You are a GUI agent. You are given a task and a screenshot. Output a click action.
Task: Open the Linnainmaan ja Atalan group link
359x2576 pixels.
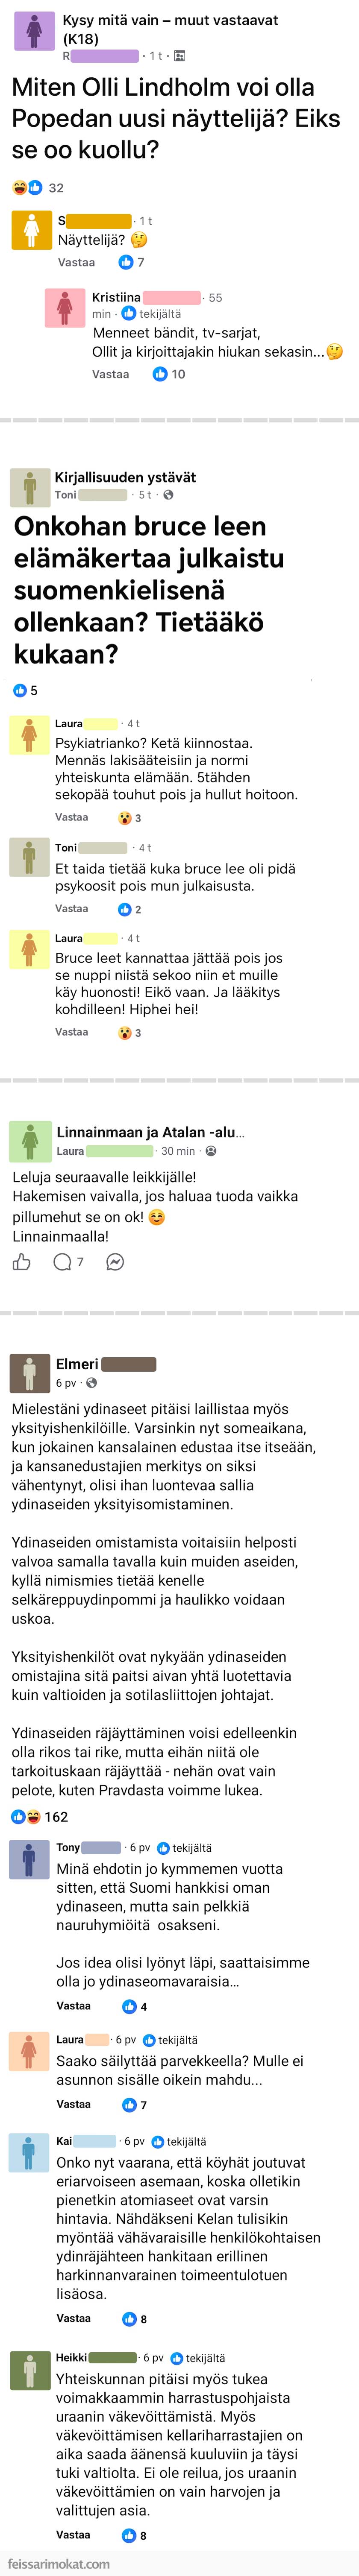tap(150, 1132)
